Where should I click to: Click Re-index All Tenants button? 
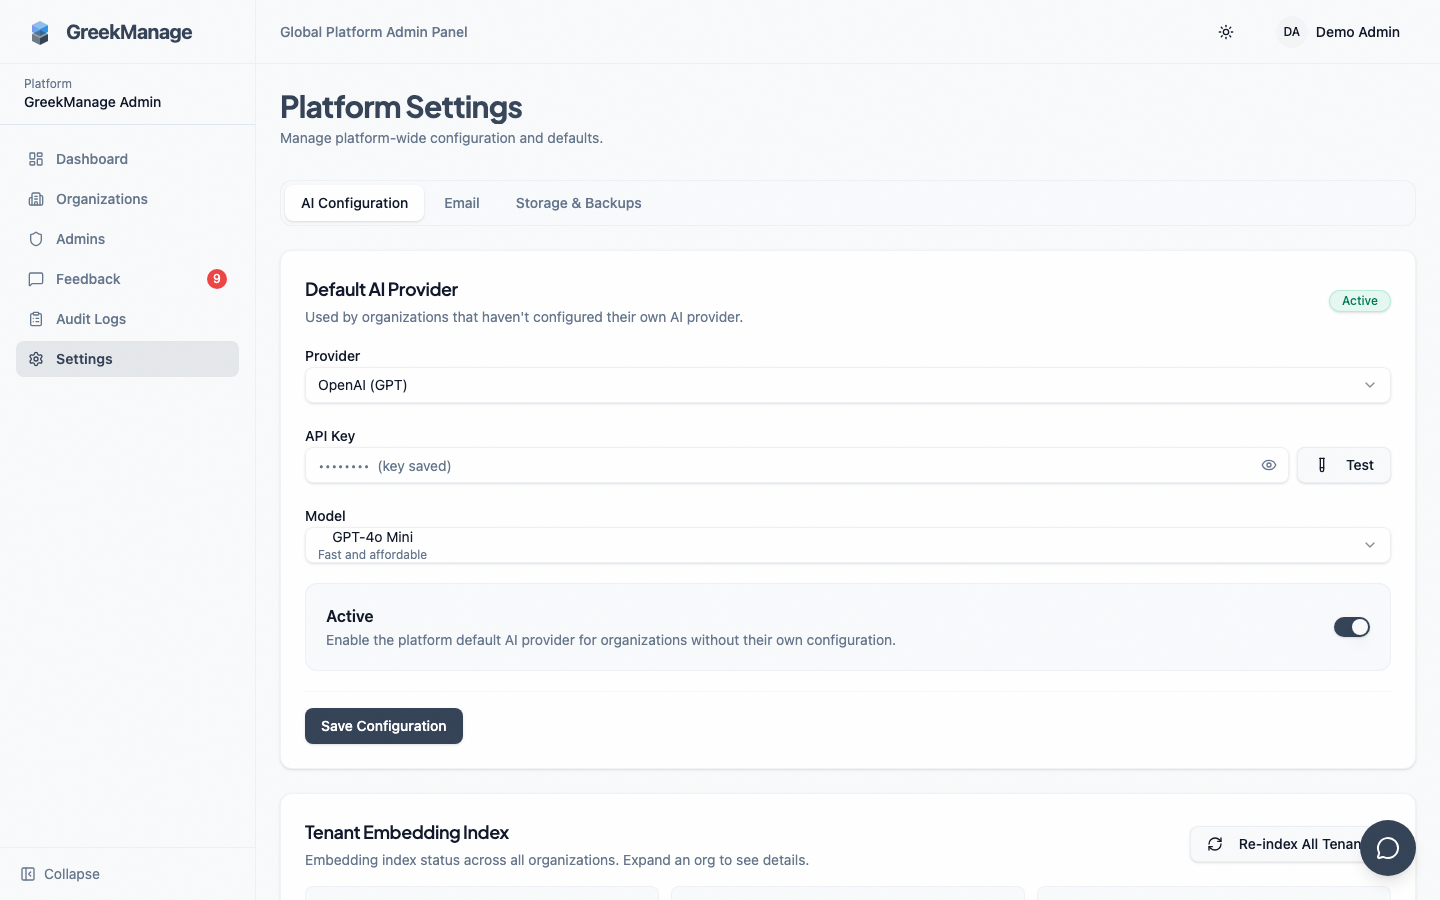tap(1290, 844)
